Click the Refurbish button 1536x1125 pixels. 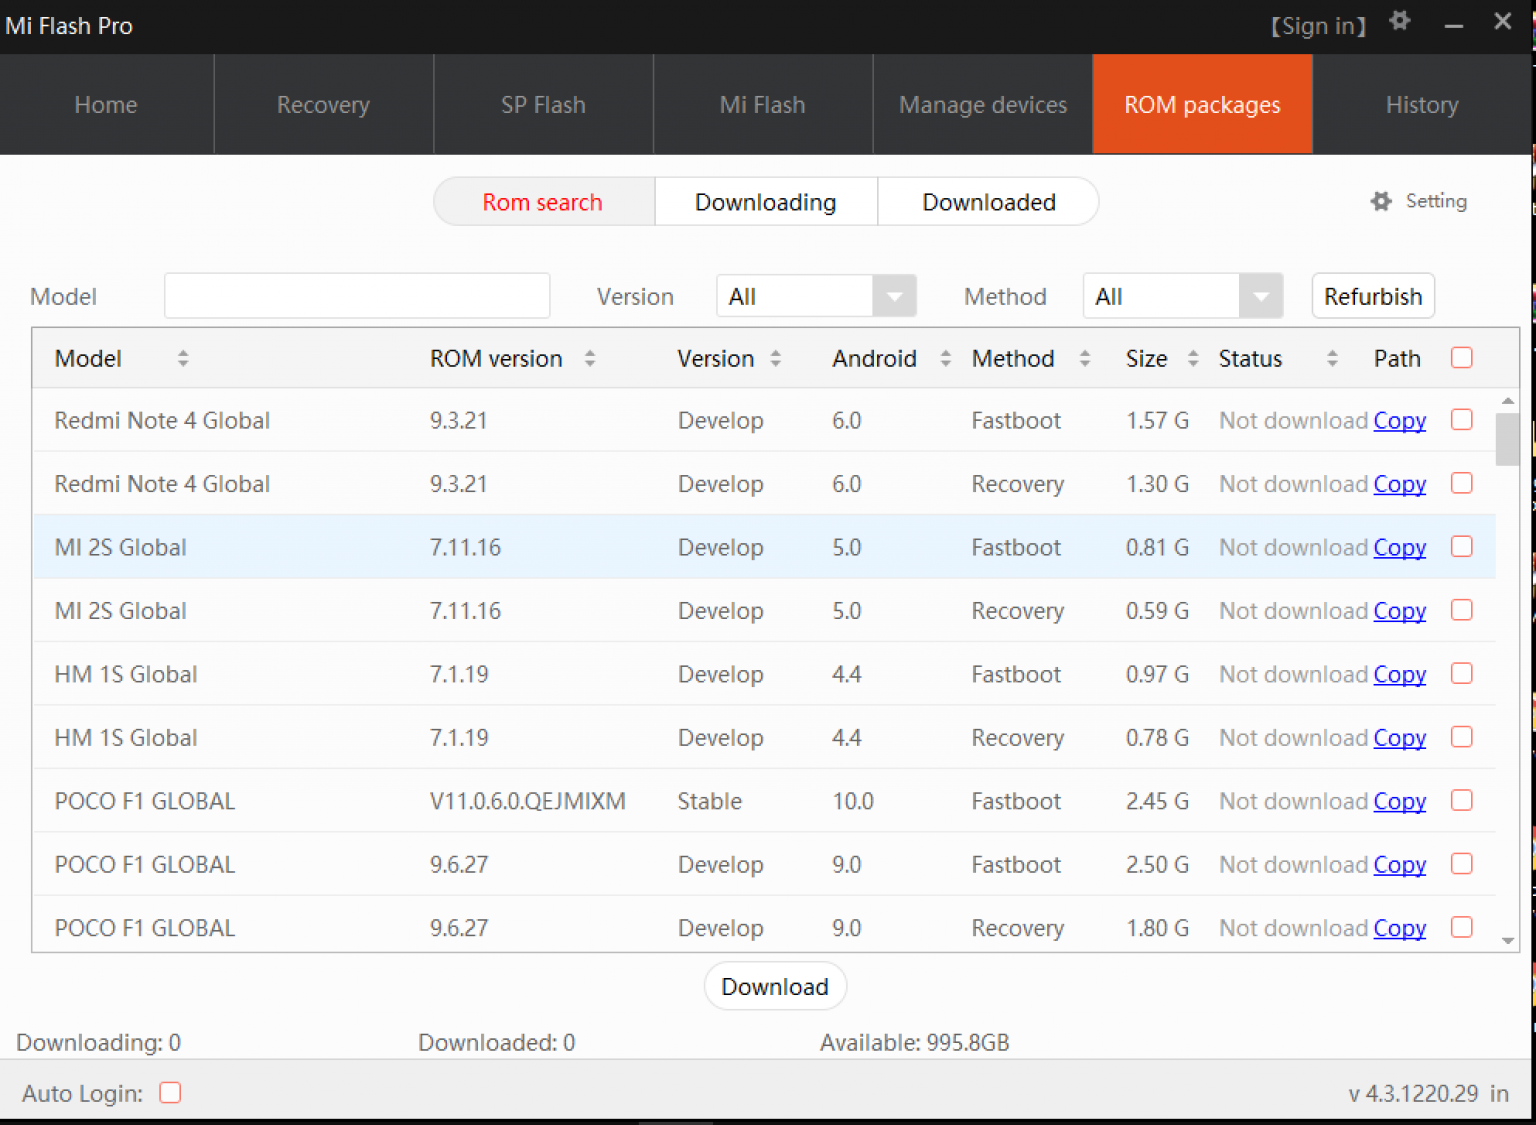1373,296
